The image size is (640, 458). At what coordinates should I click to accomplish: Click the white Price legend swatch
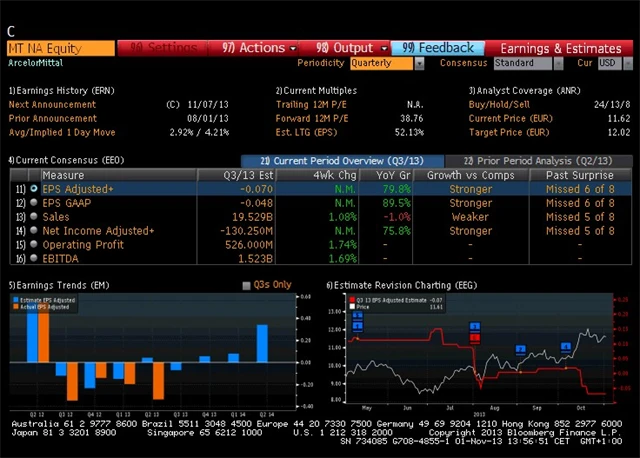coord(352,307)
